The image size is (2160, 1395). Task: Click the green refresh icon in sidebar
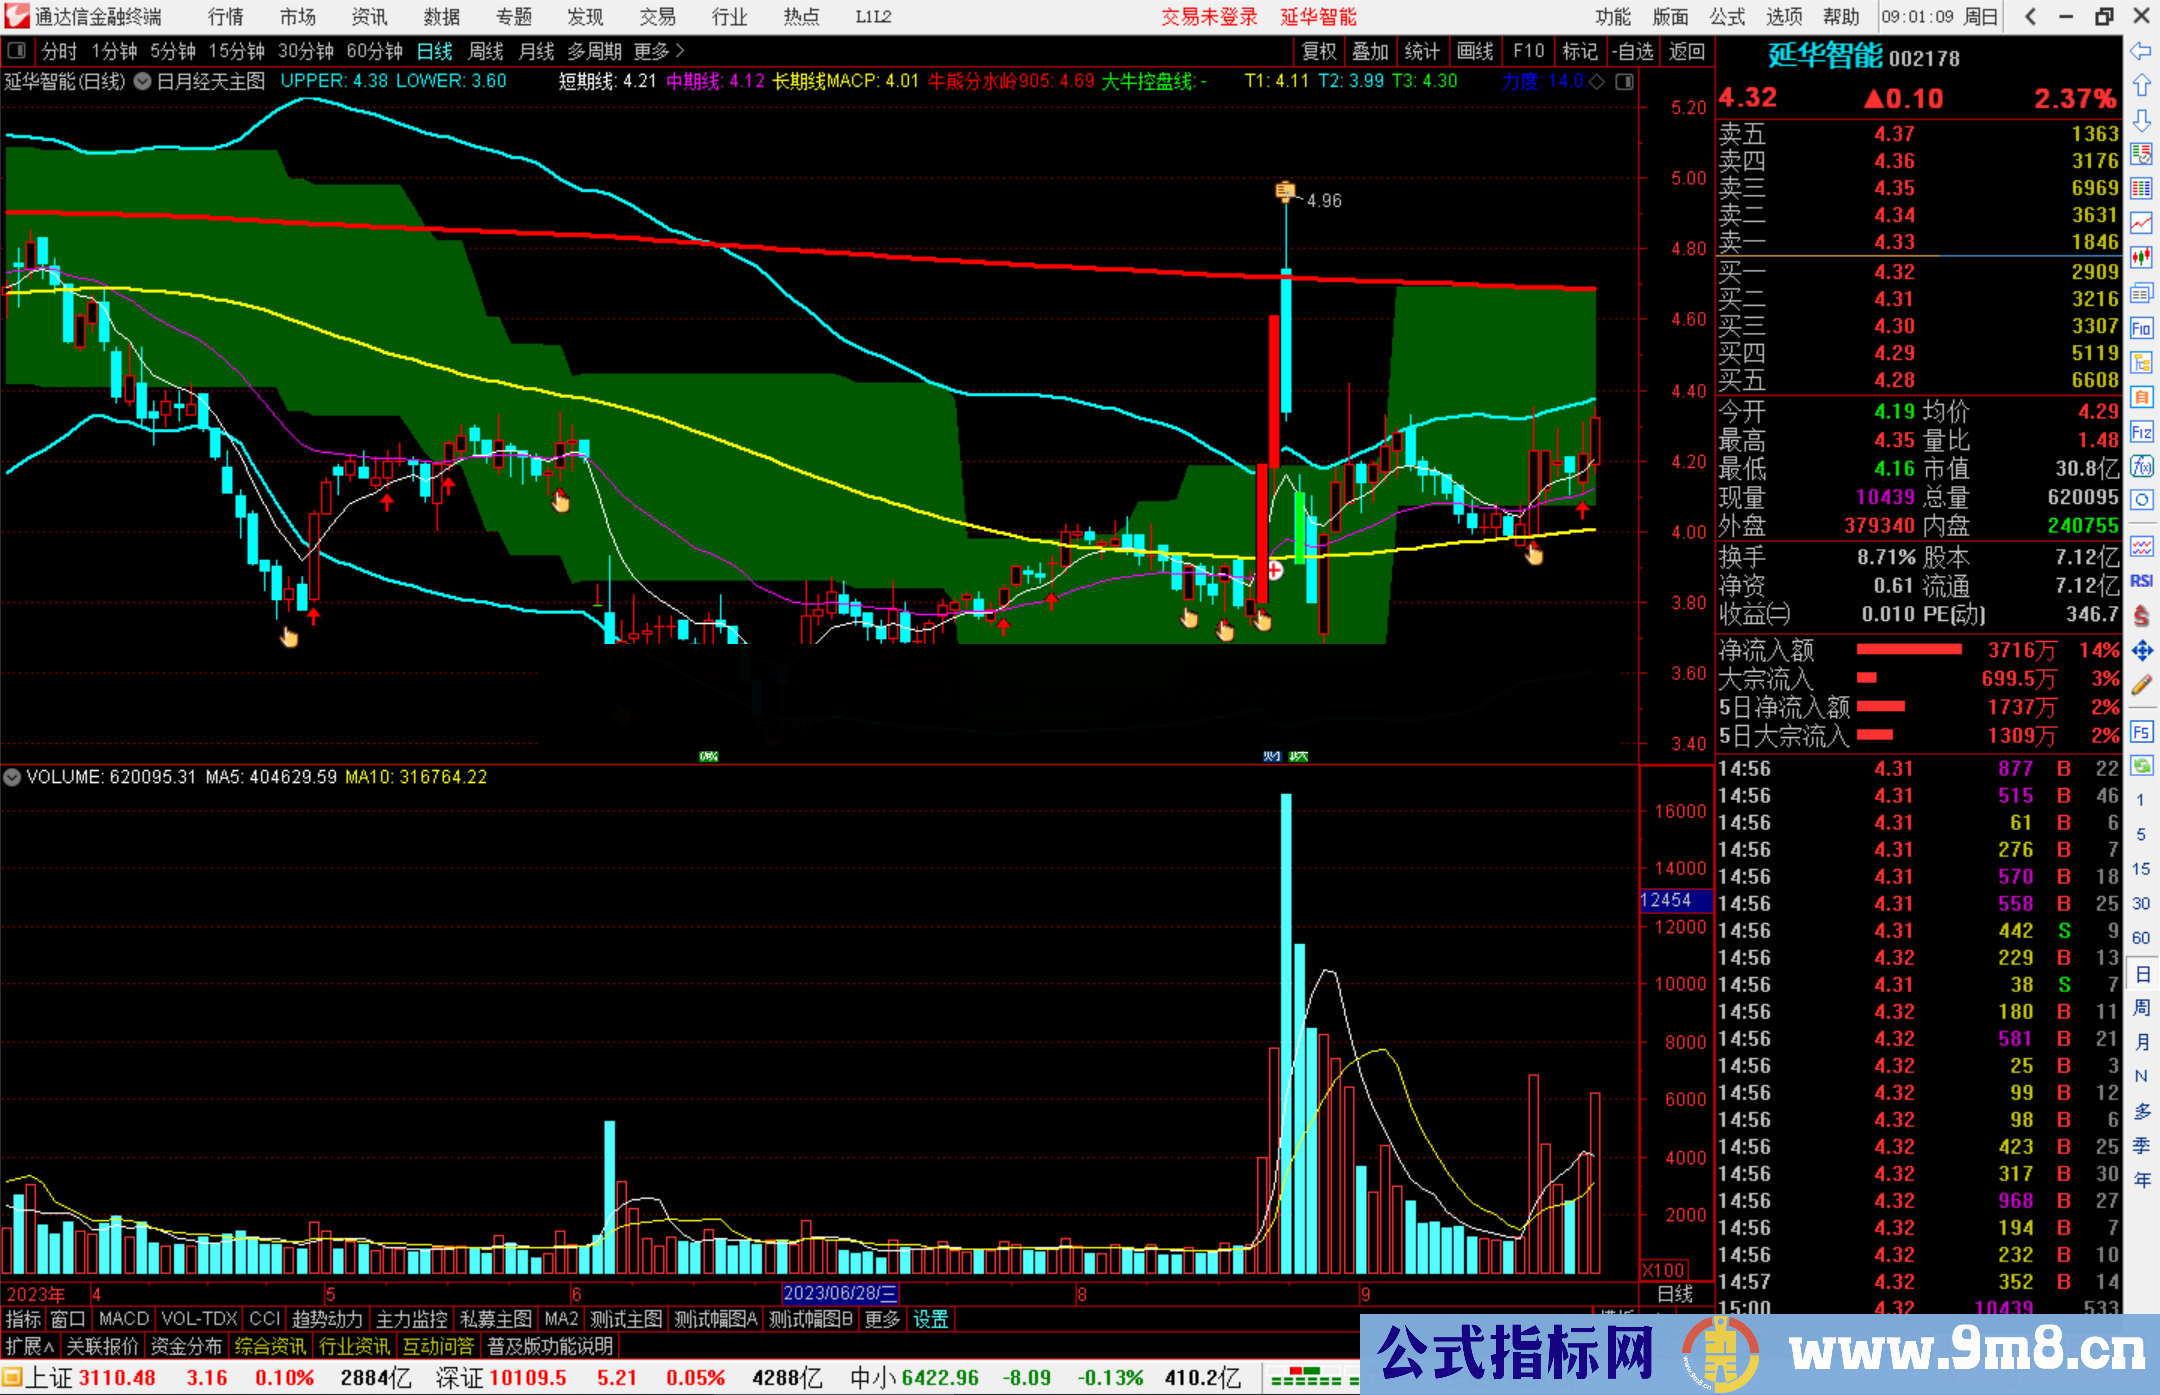[2140, 766]
